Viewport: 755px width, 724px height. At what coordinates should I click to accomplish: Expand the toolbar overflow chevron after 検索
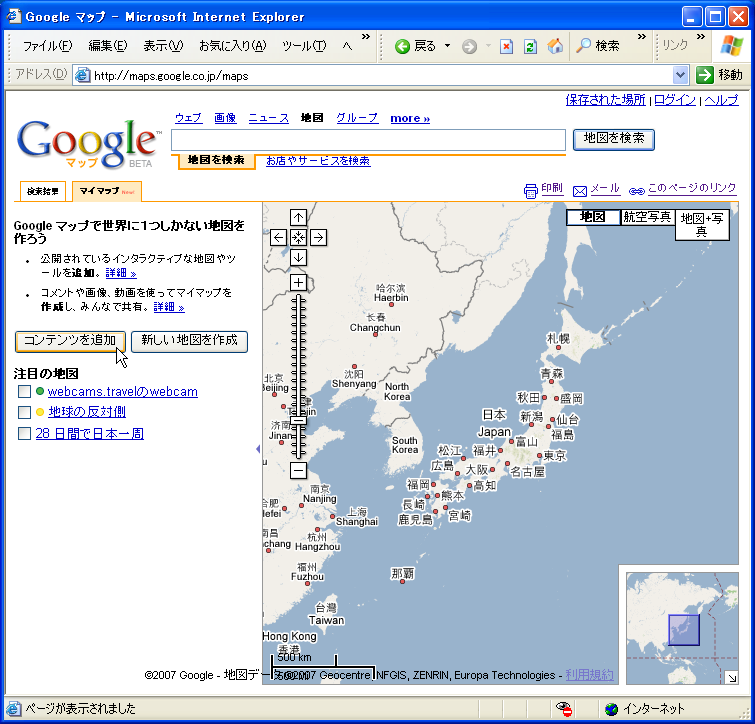pos(641,37)
